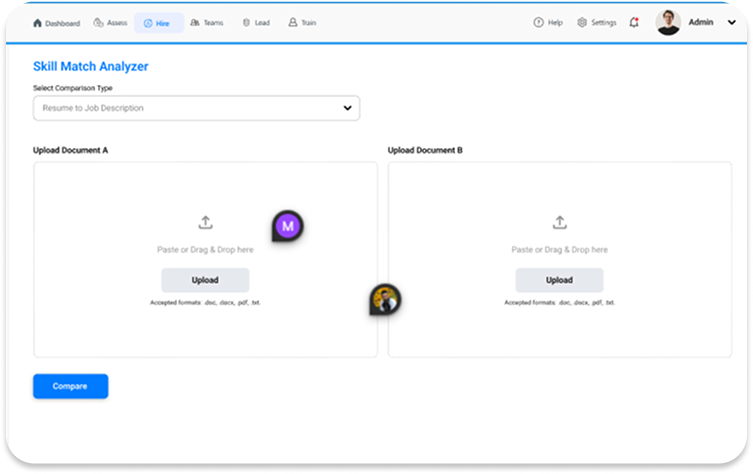This screenshot has width=753, height=474.
Task: Check the notifications bell icon
Action: [634, 23]
